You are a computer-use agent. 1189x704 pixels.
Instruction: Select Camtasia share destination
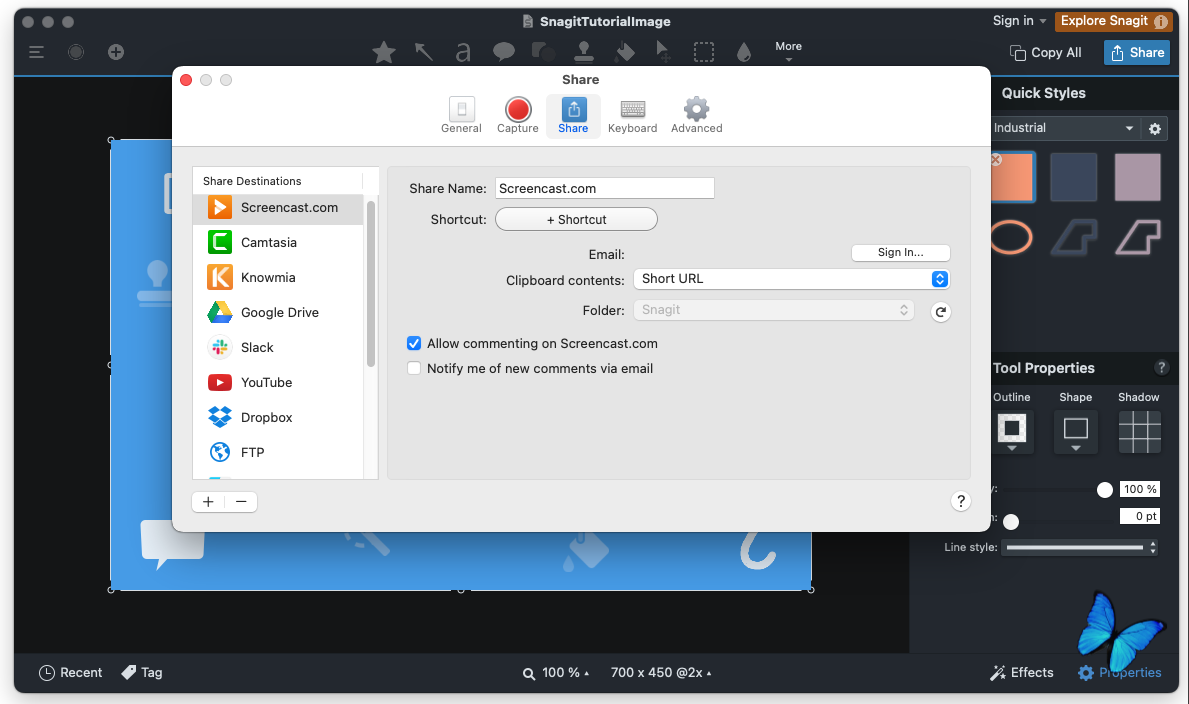tap(278, 243)
